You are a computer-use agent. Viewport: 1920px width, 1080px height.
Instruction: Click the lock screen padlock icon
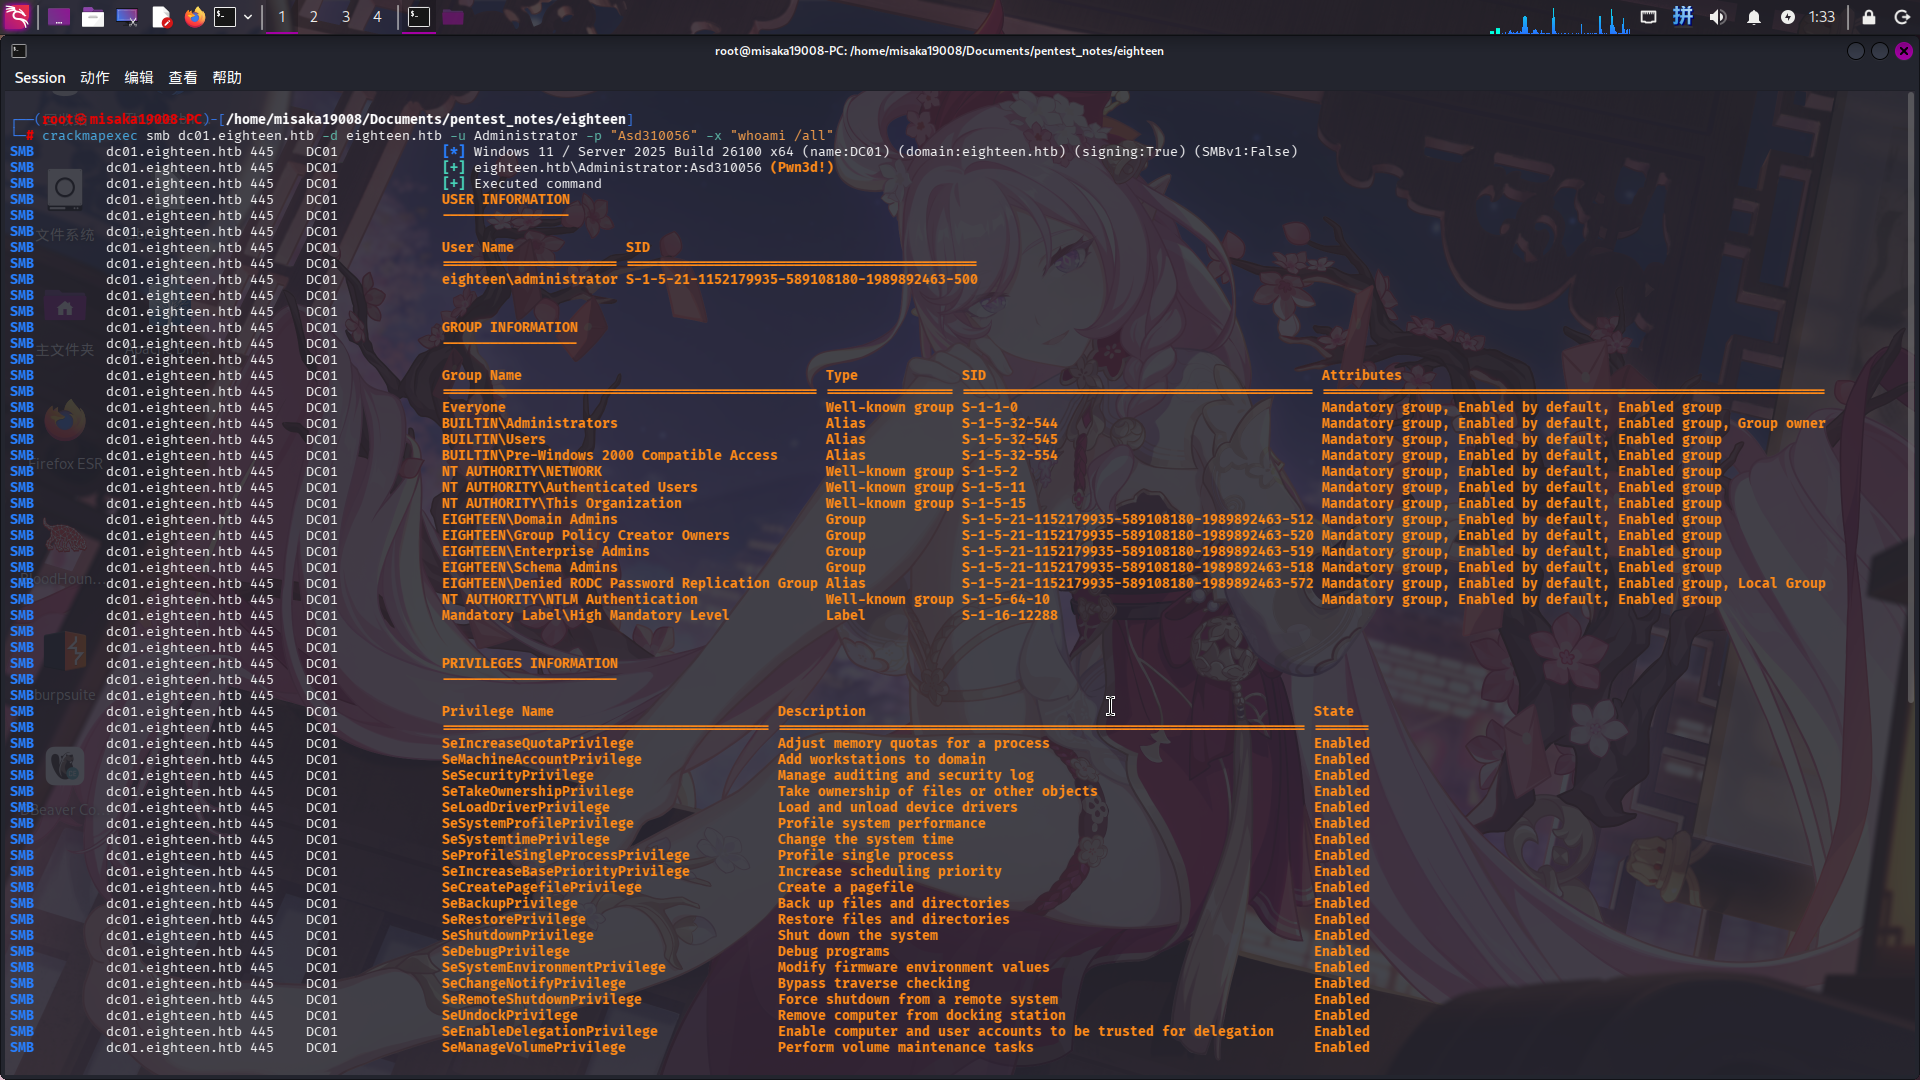1868,17
